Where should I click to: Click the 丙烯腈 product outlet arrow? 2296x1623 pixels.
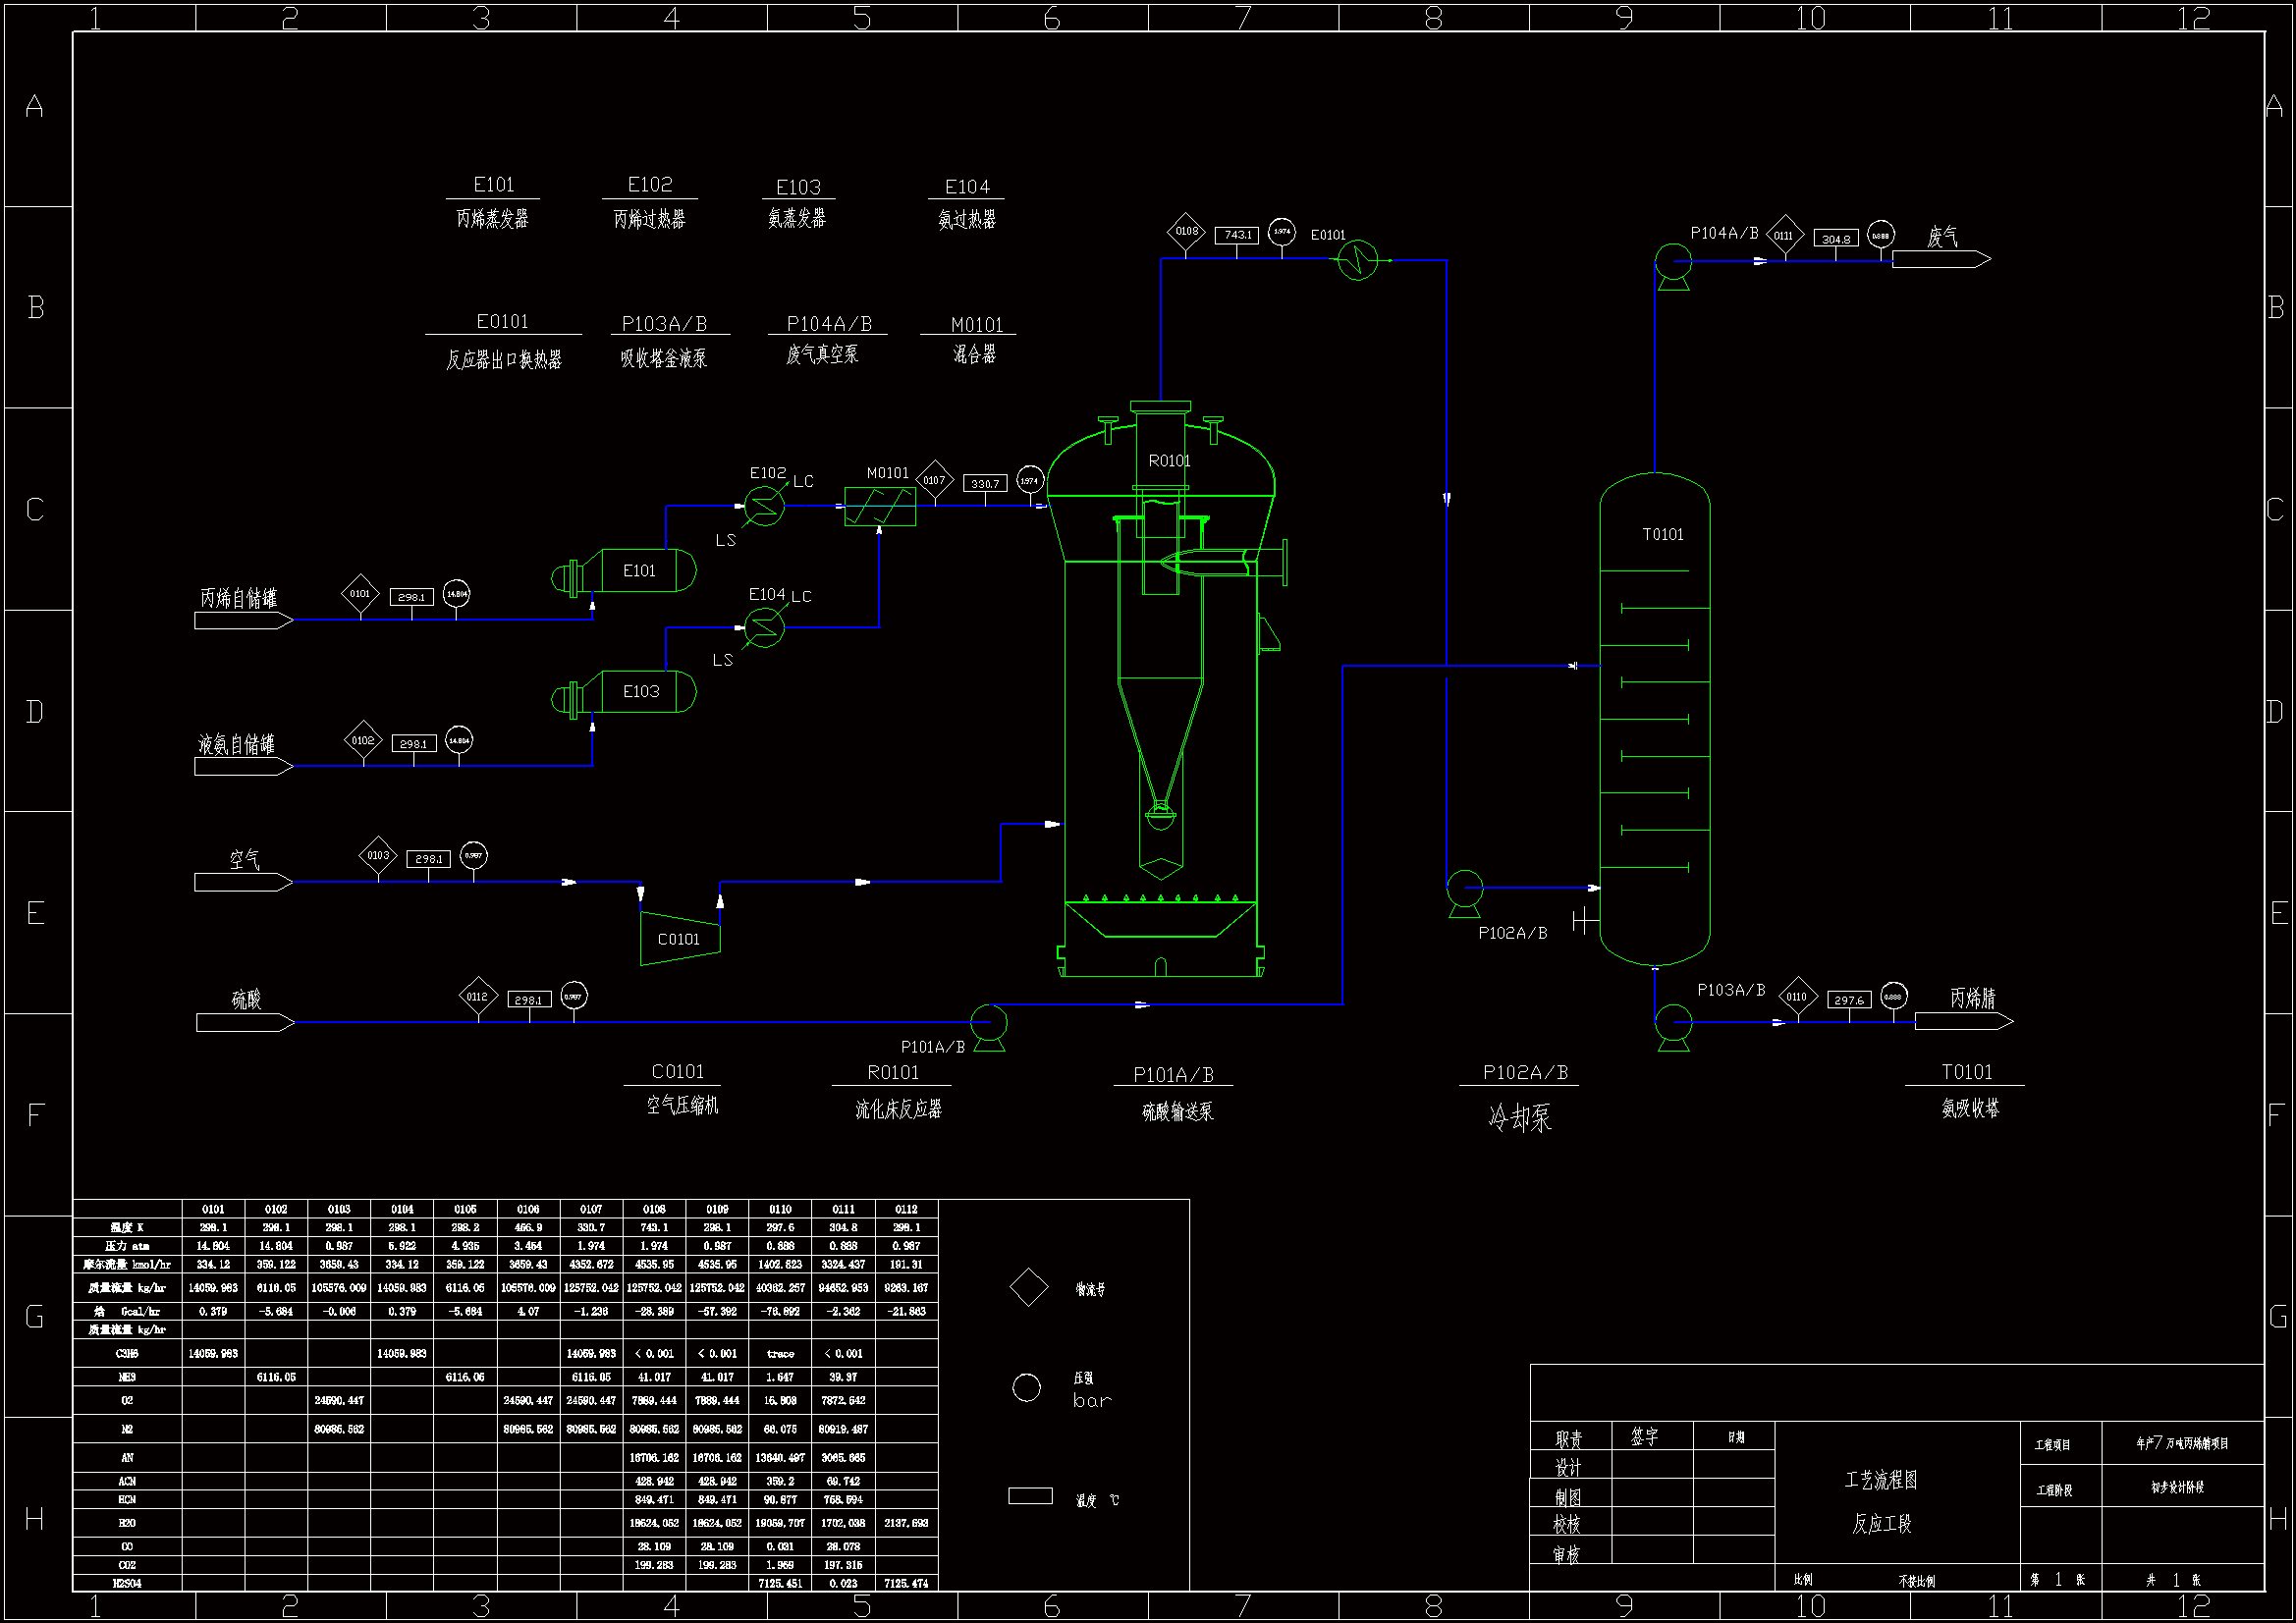point(1964,1022)
